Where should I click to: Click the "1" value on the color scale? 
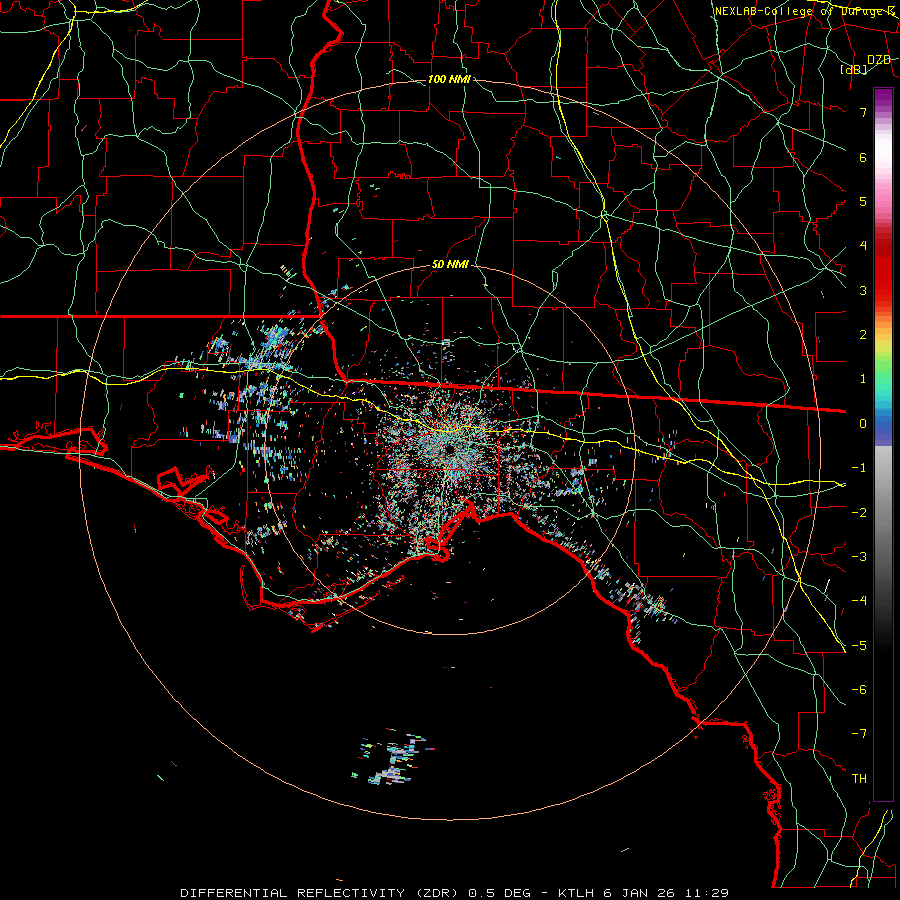click(x=863, y=379)
